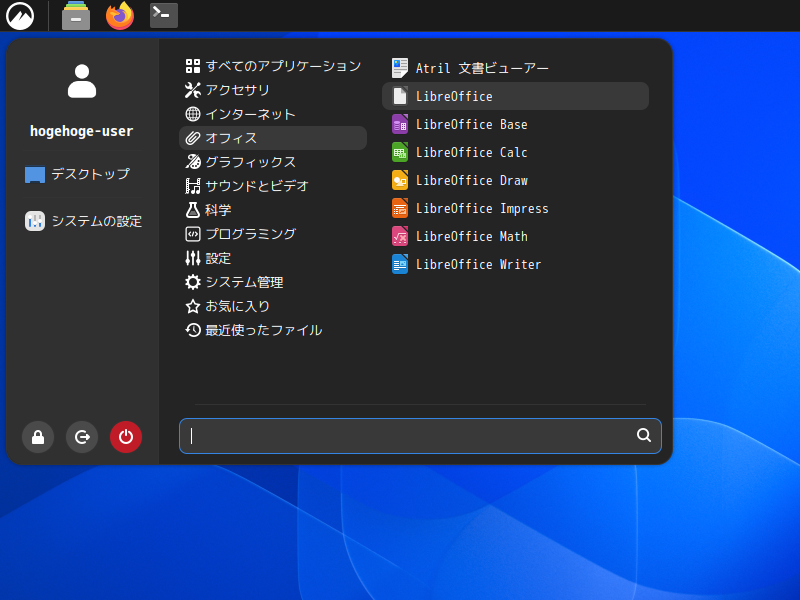Launch LibreOffice Impress
The height and width of the screenshot is (600, 800).
(x=515, y=208)
